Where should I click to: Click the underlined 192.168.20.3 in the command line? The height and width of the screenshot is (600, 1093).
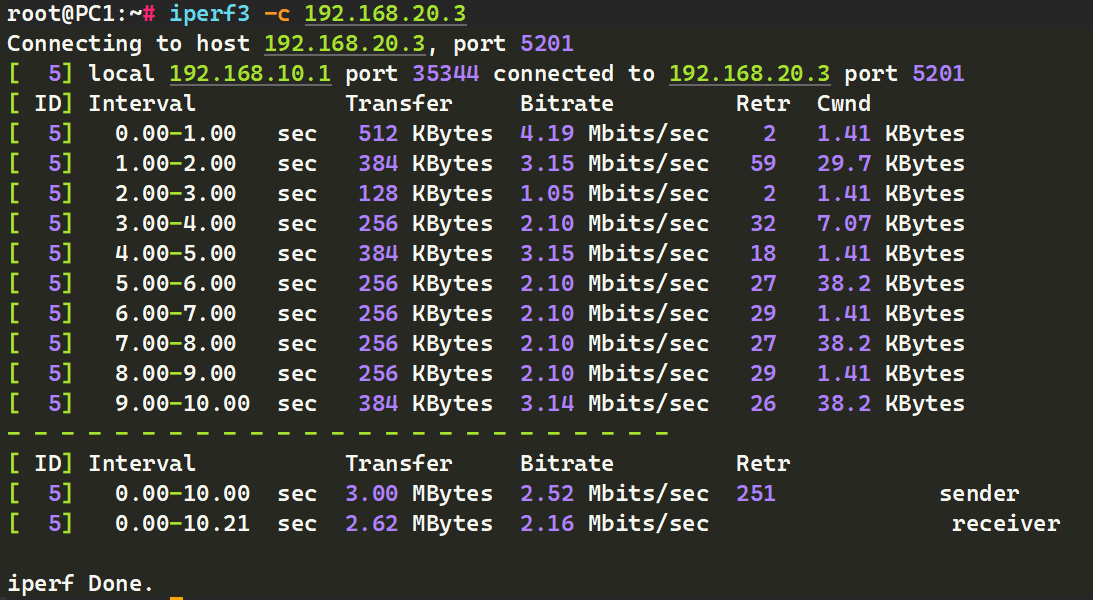(385, 13)
